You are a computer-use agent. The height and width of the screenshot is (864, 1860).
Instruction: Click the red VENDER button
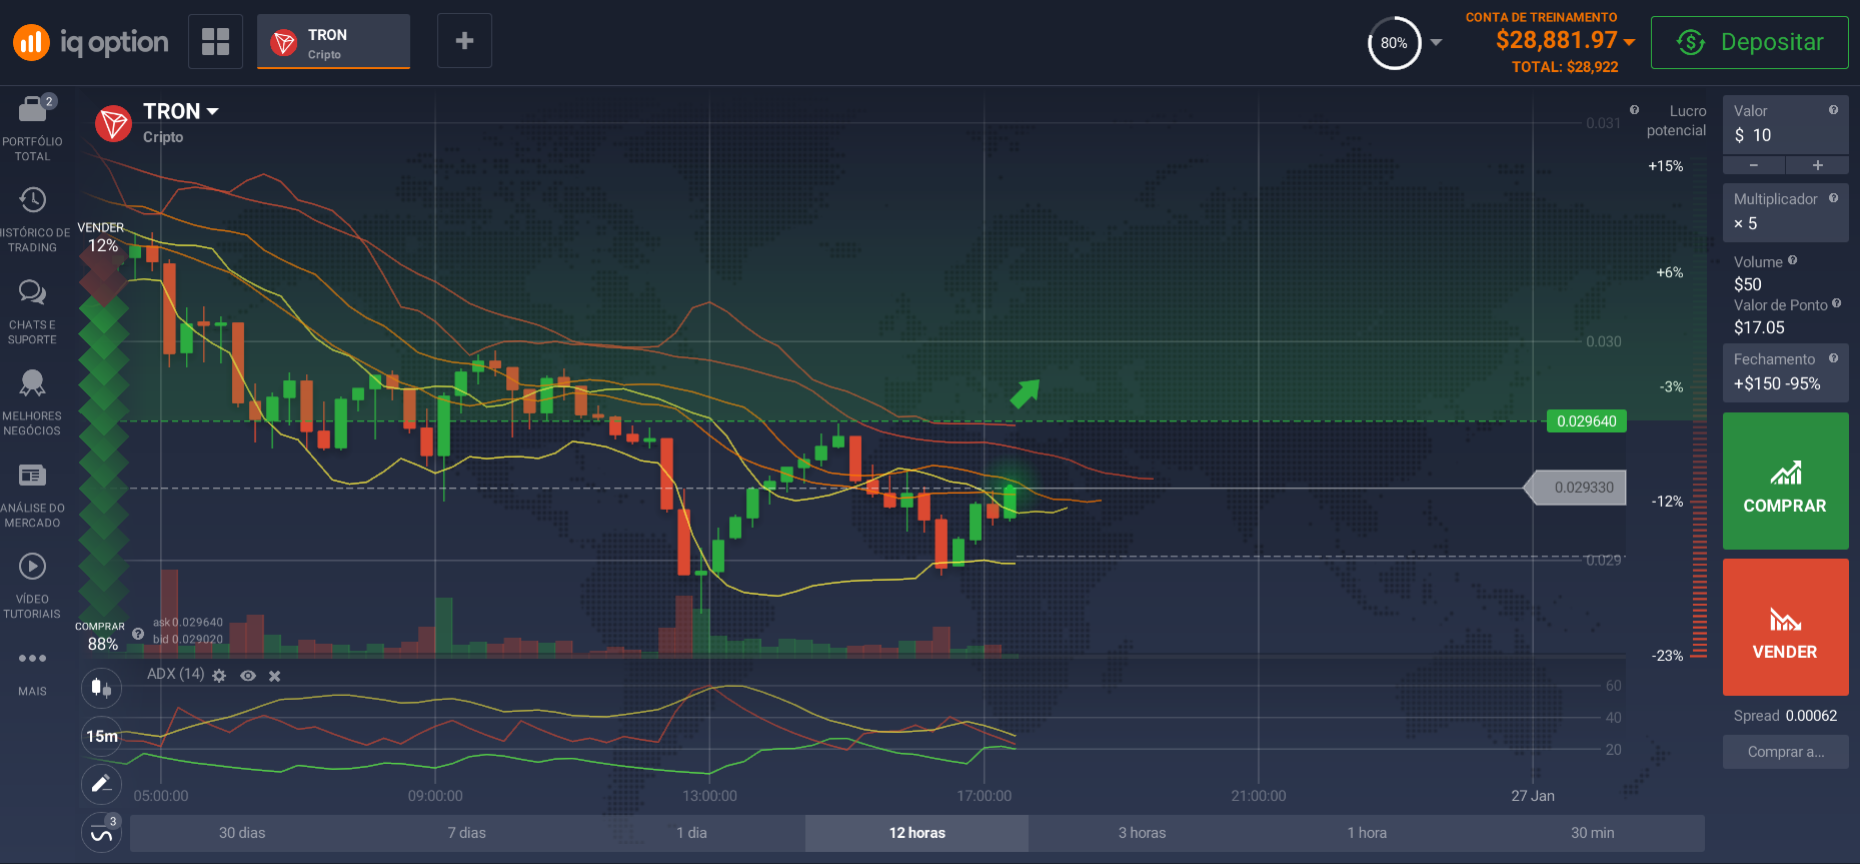pos(1785,627)
